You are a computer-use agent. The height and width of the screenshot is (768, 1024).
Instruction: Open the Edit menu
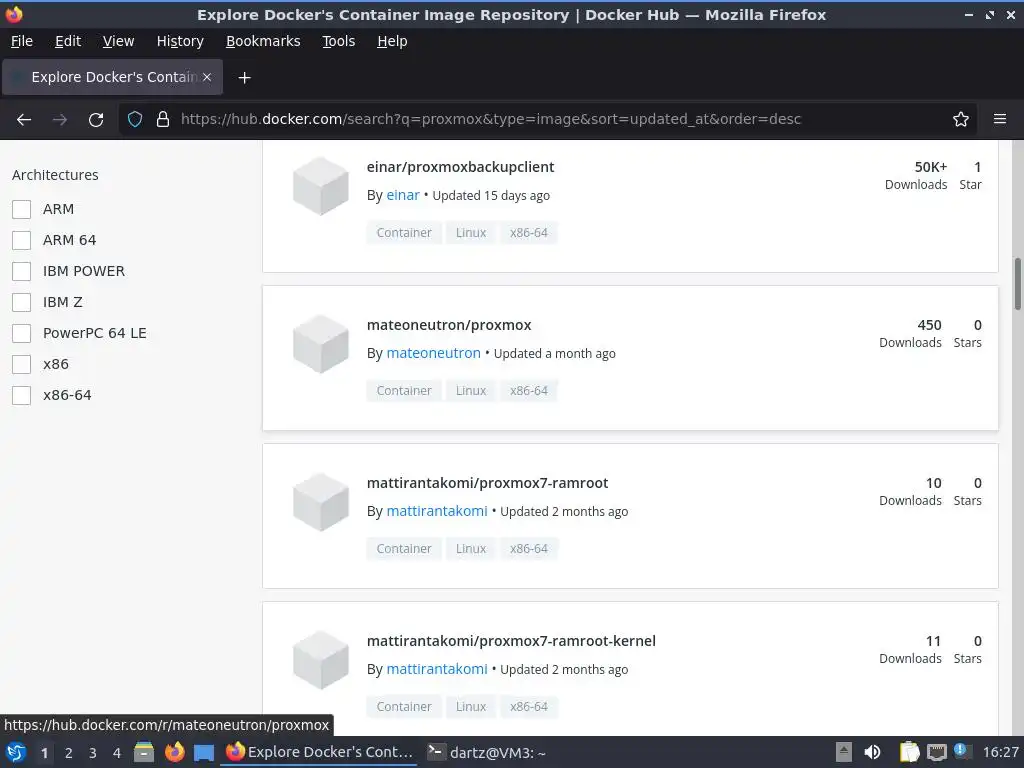(68, 41)
